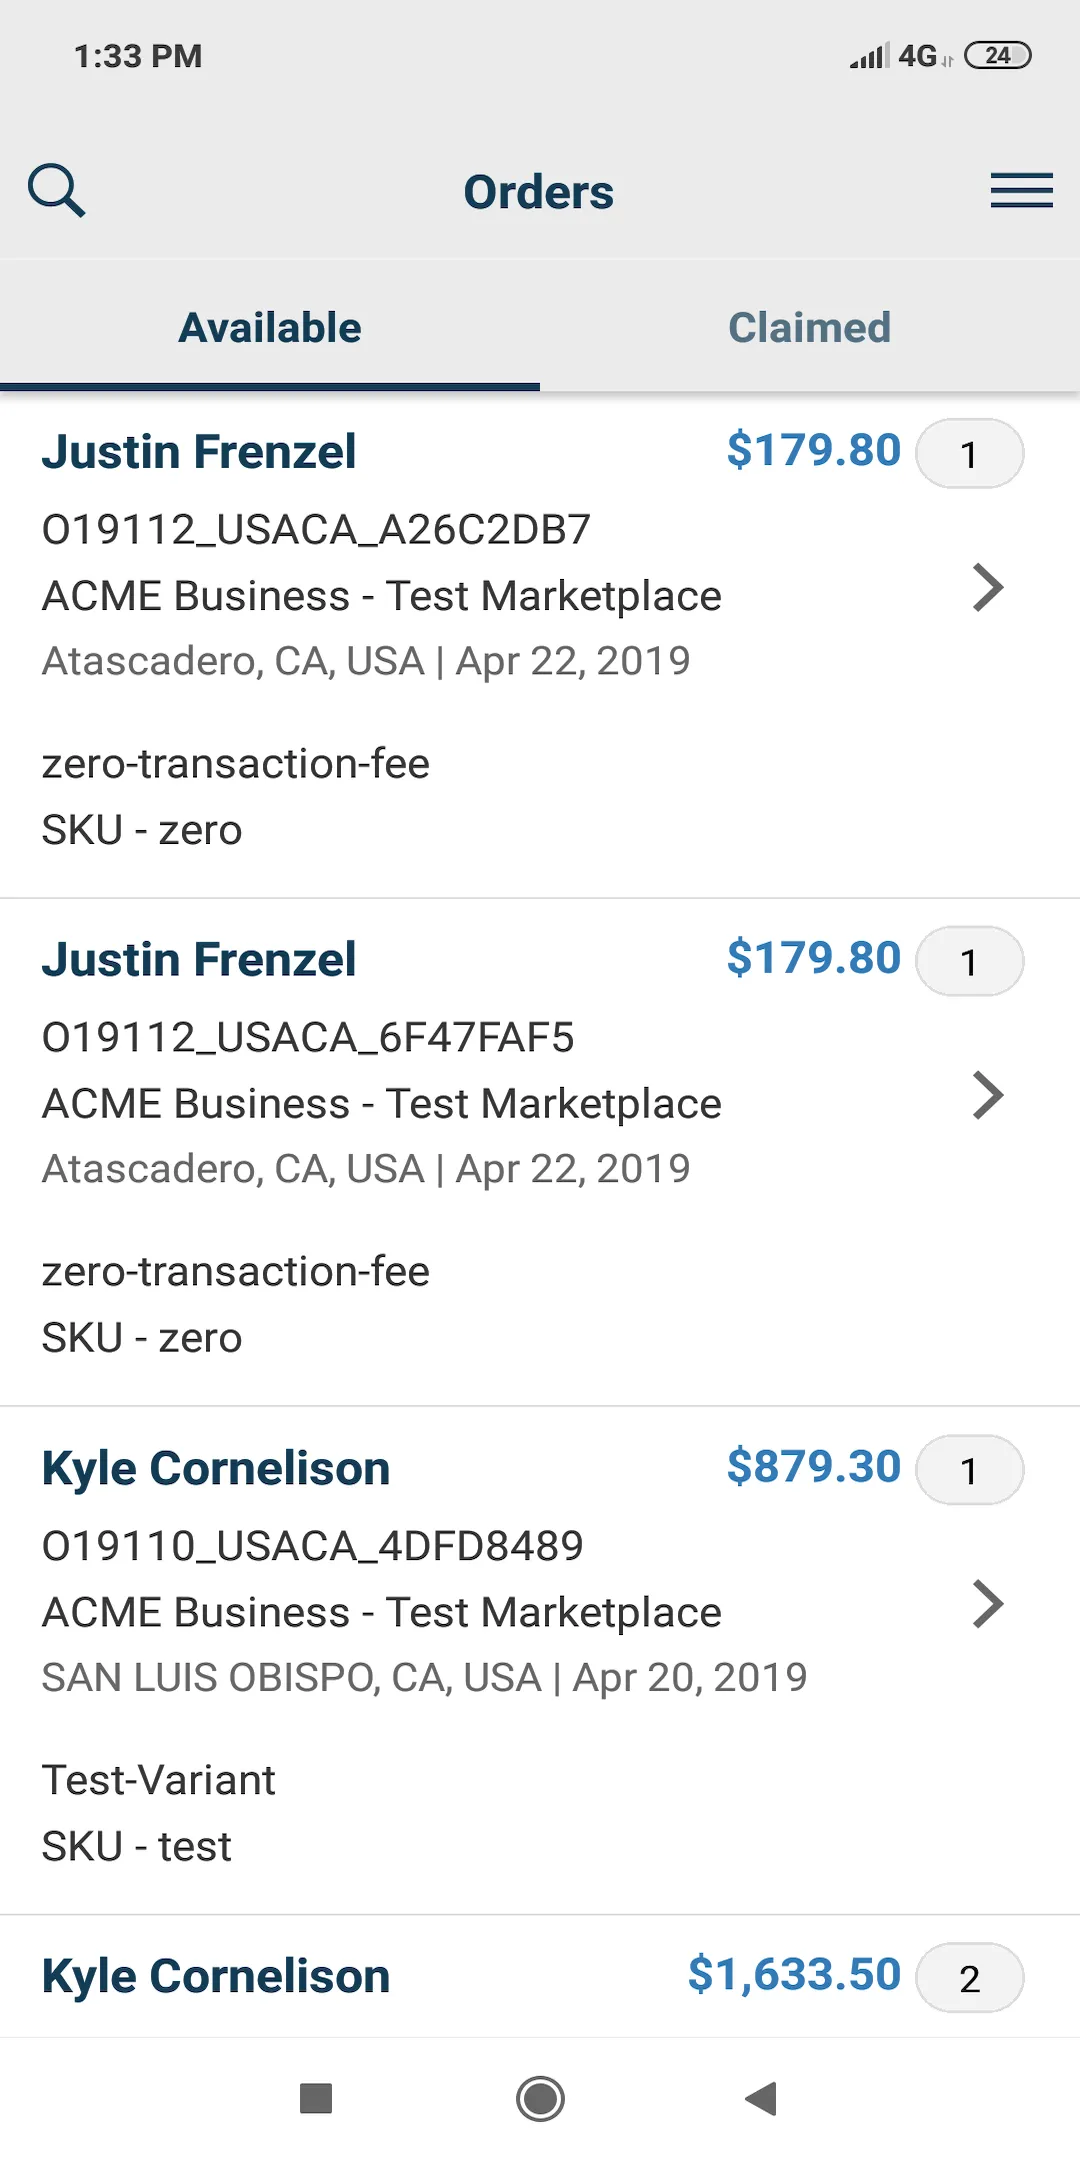
Task: Open first Justin Frenzel order name
Action: point(199,451)
